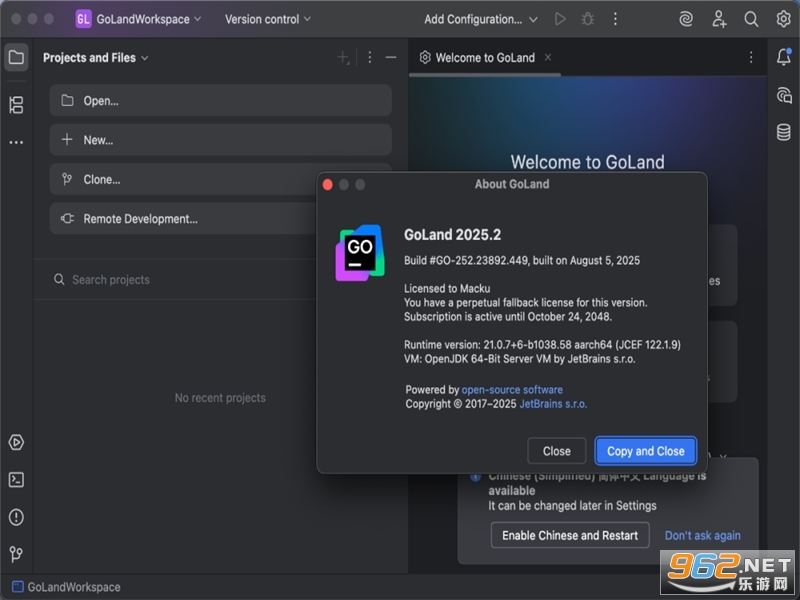The image size is (800, 600).
Task: Close the About GoLand dialog red button
Action: pyautogui.click(x=328, y=185)
